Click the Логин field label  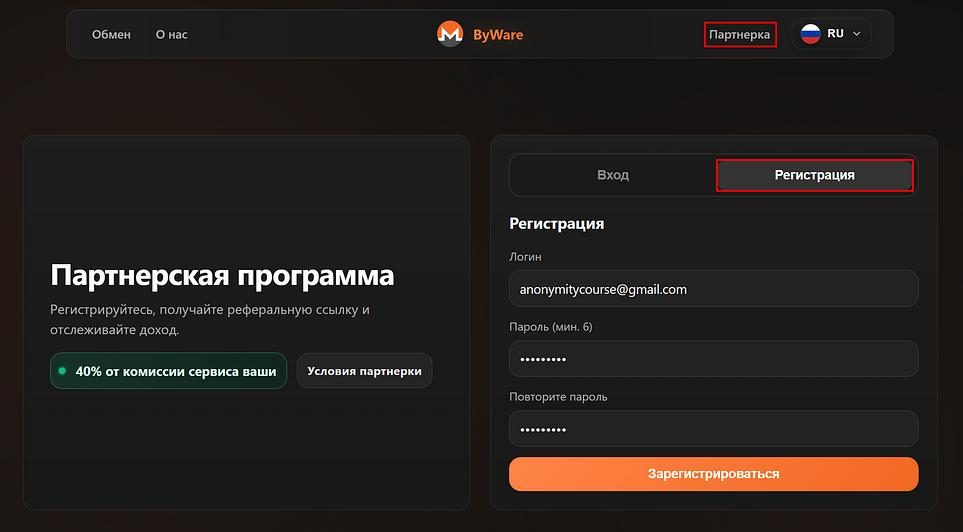coord(525,257)
